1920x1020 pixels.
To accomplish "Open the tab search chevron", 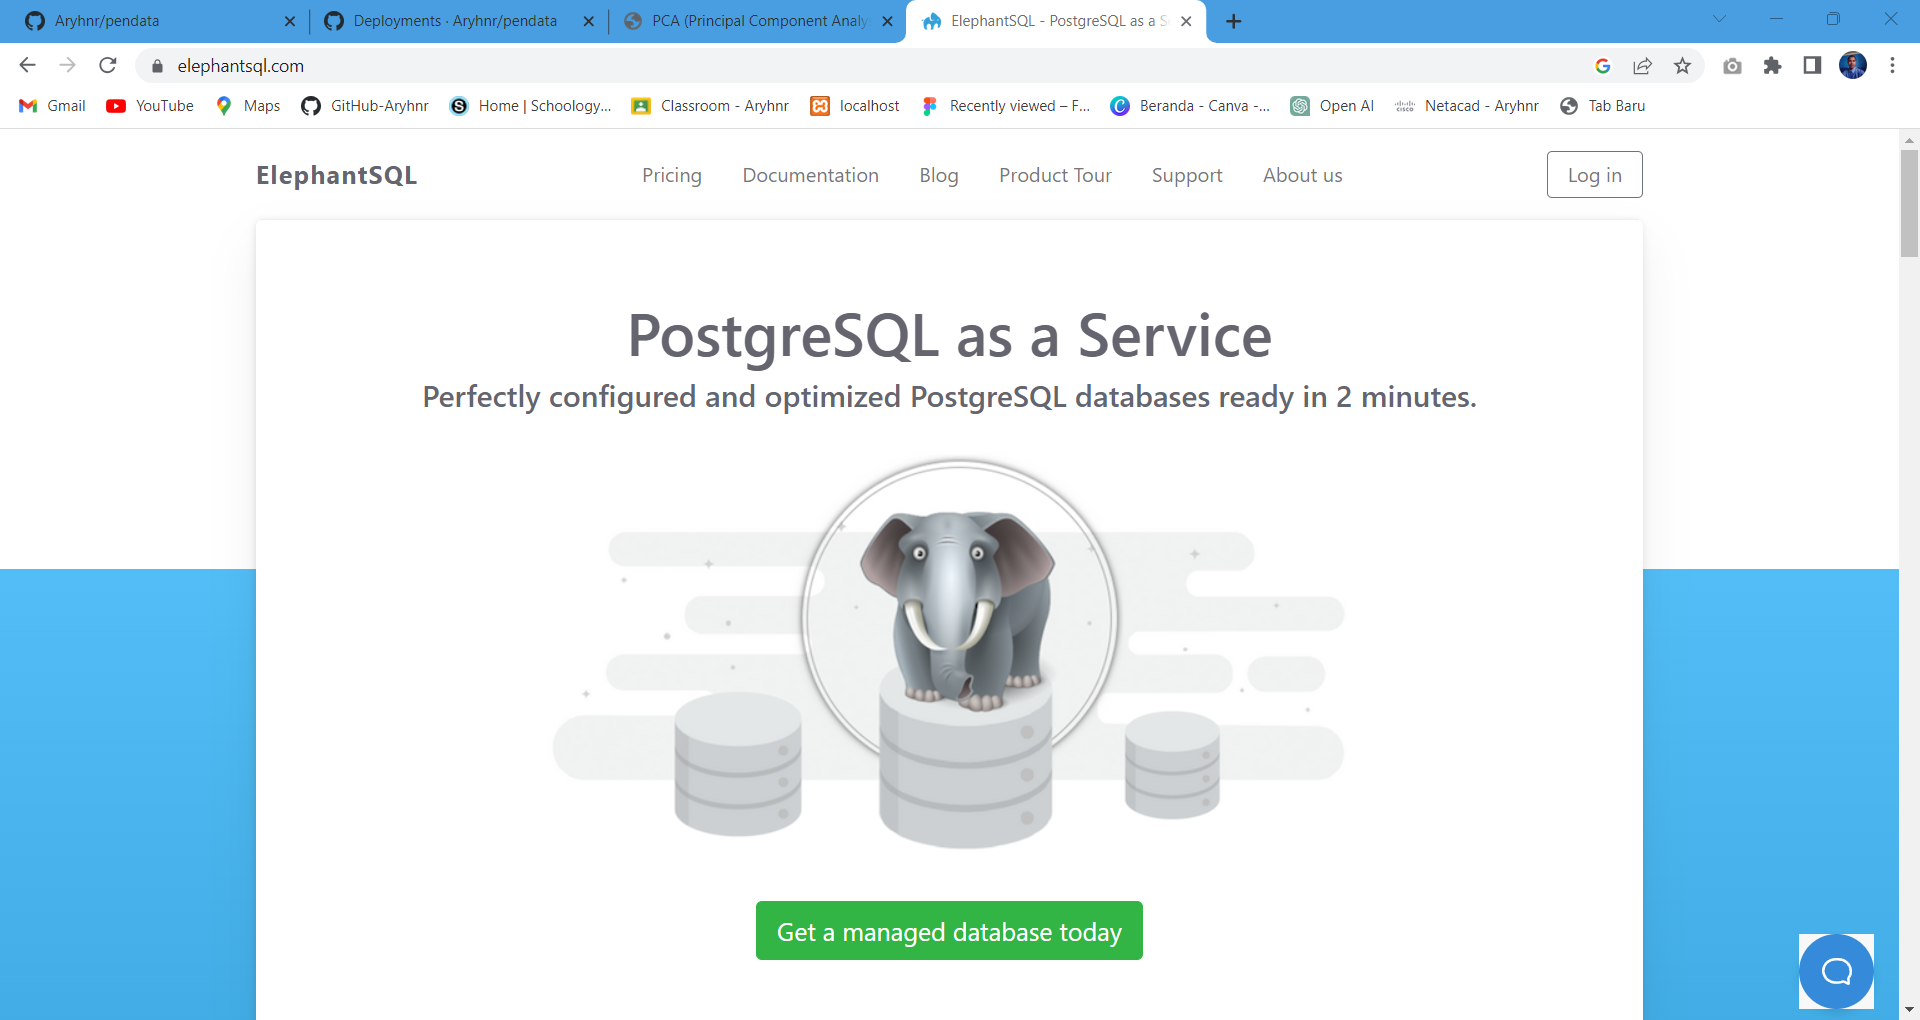I will point(1719,19).
